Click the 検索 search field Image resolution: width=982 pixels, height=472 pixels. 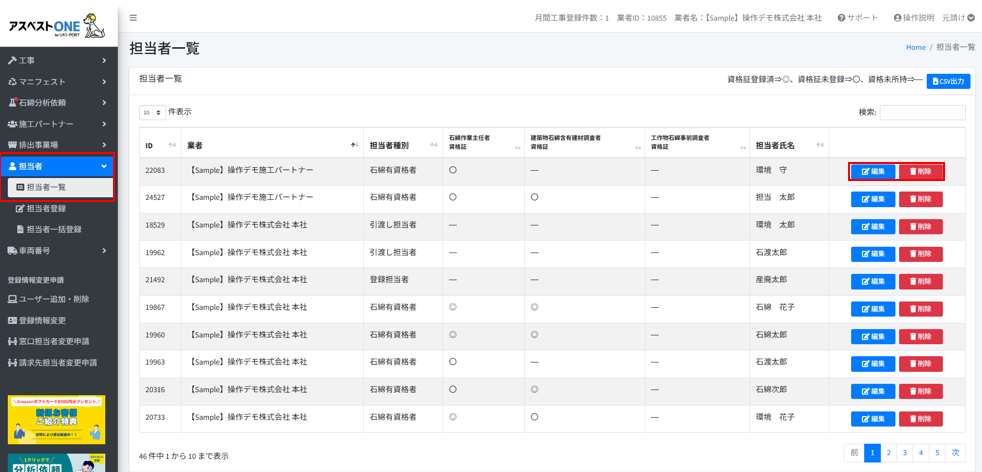coord(922,113)
